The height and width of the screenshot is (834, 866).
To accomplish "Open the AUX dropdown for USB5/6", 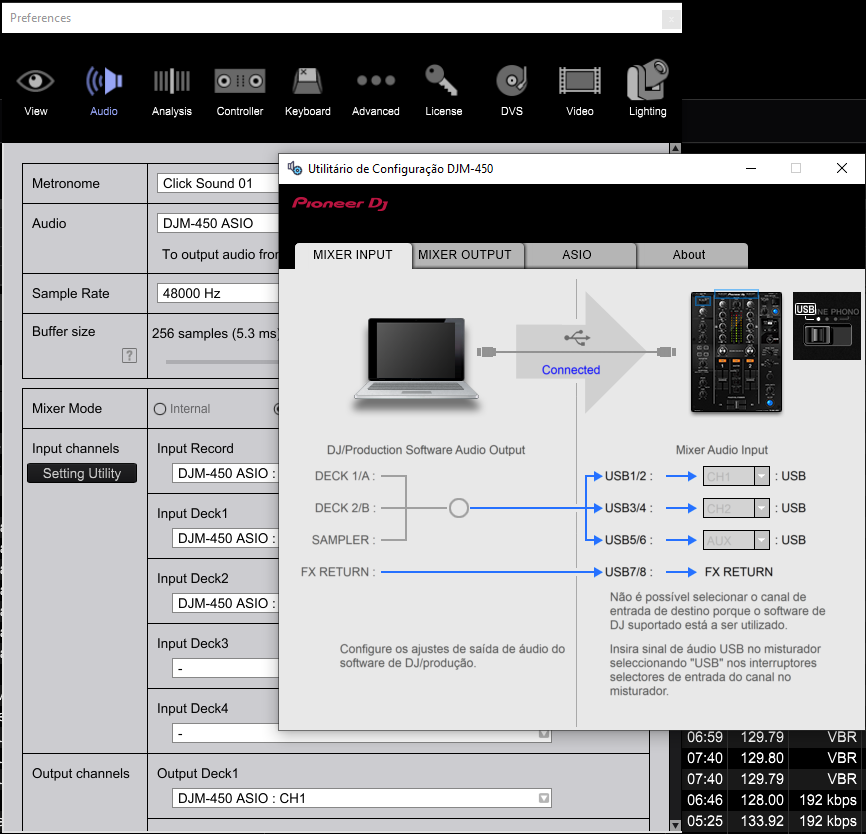I will coord(736,540).
